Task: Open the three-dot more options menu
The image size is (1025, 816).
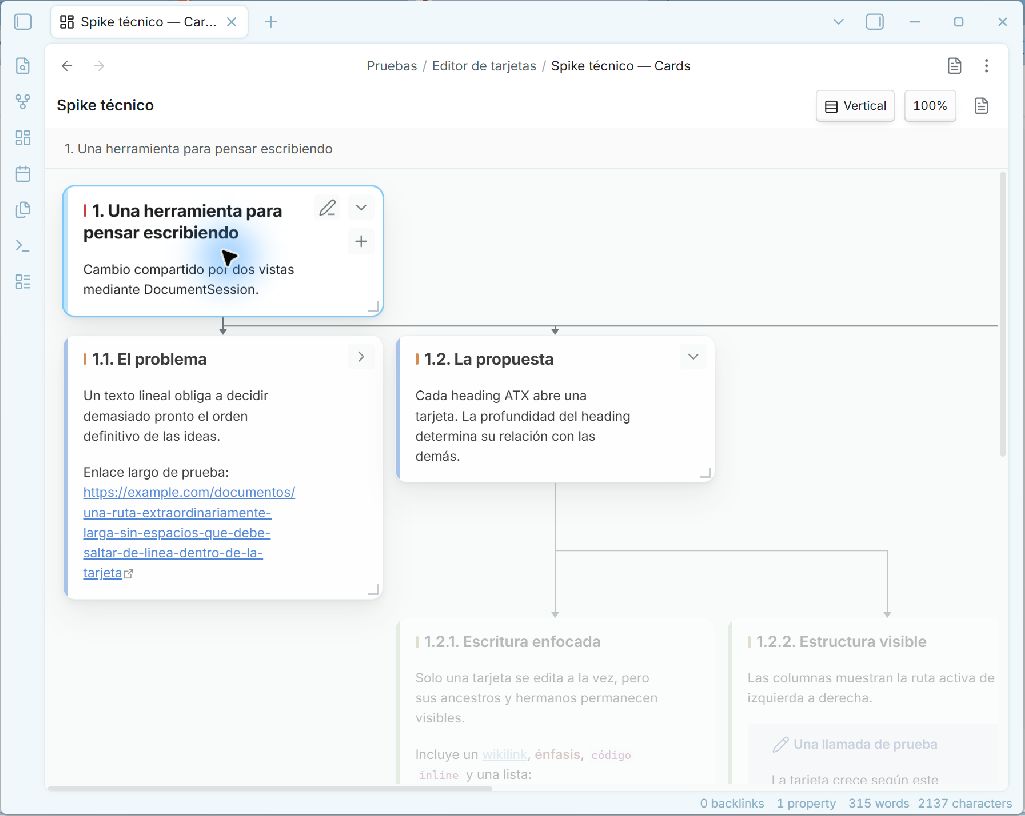Action: point(986,65)
